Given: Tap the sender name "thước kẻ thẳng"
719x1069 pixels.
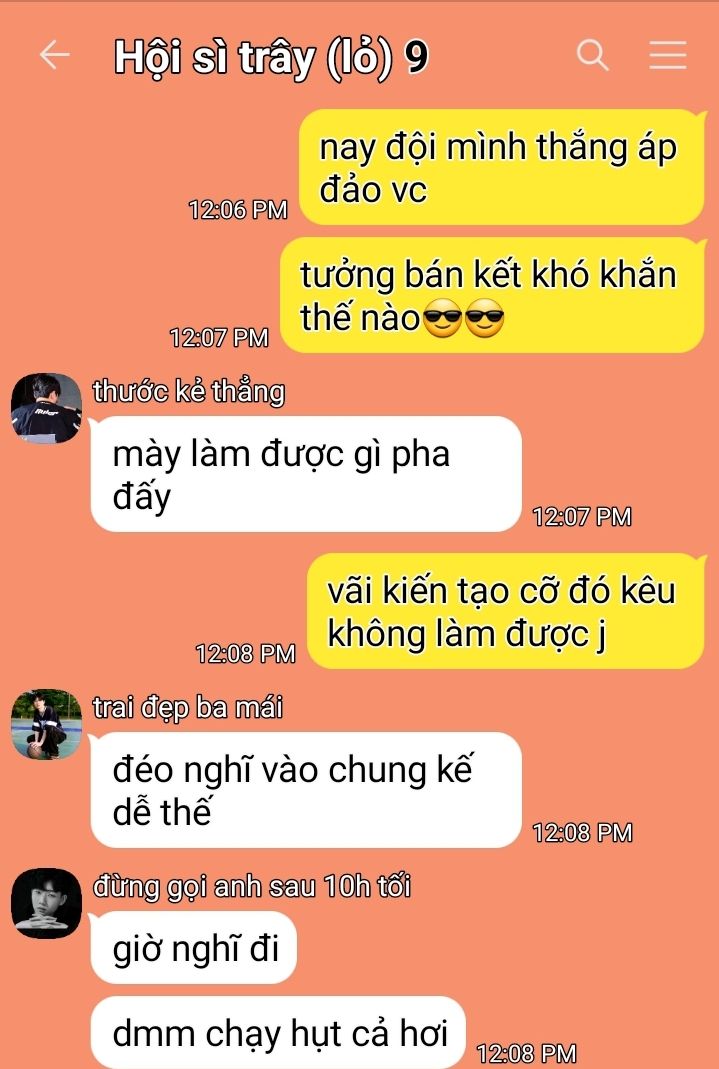Looking at the screenshot, I should point(189,391).
